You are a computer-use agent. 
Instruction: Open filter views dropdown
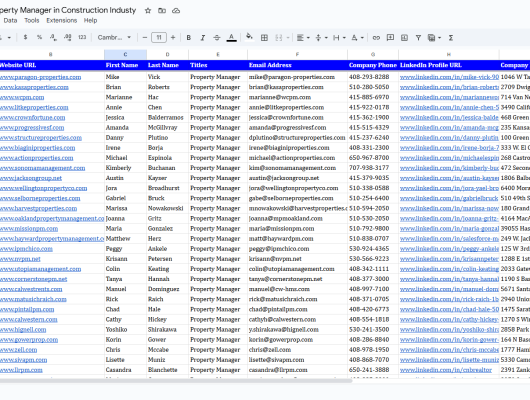point(434,38)
